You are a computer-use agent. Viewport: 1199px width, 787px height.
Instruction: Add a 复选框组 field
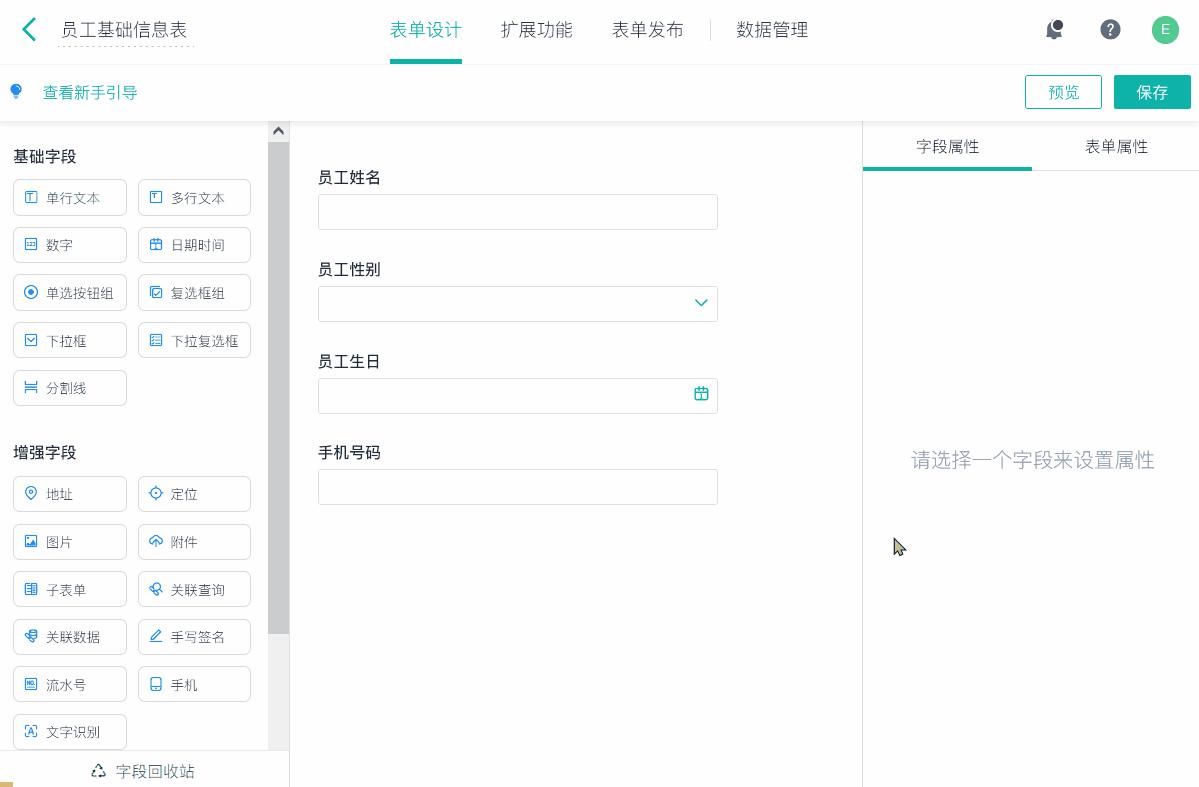pos(194,293)
